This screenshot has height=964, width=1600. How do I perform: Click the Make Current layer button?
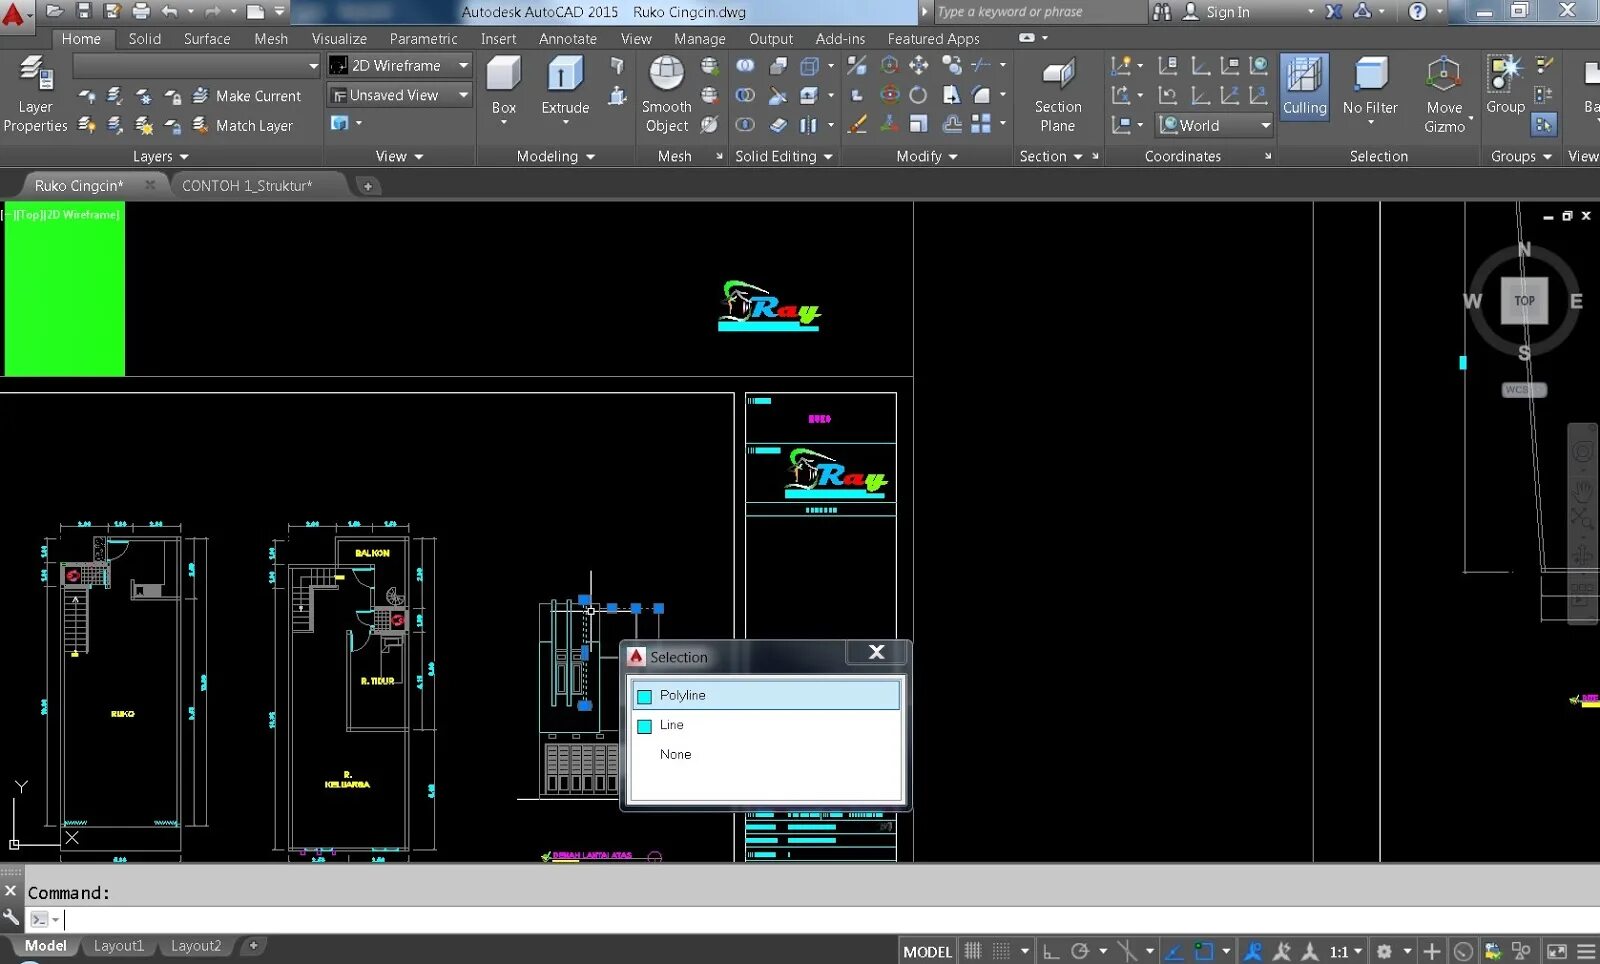pos(247,96)
